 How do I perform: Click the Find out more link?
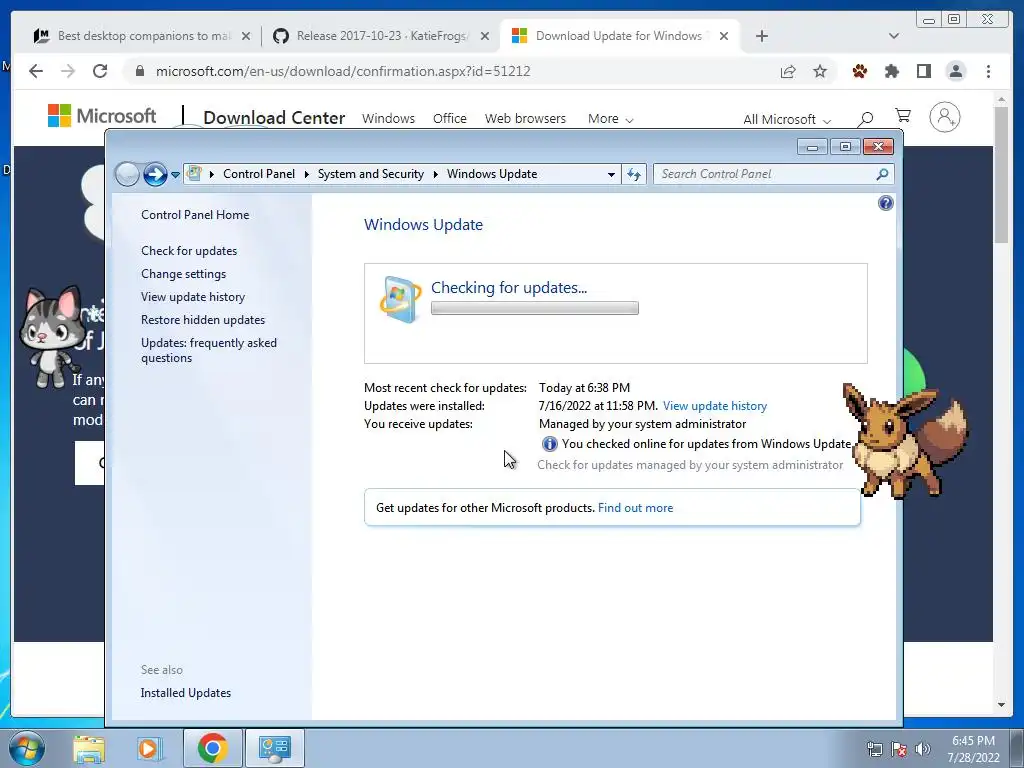point(635,508)
